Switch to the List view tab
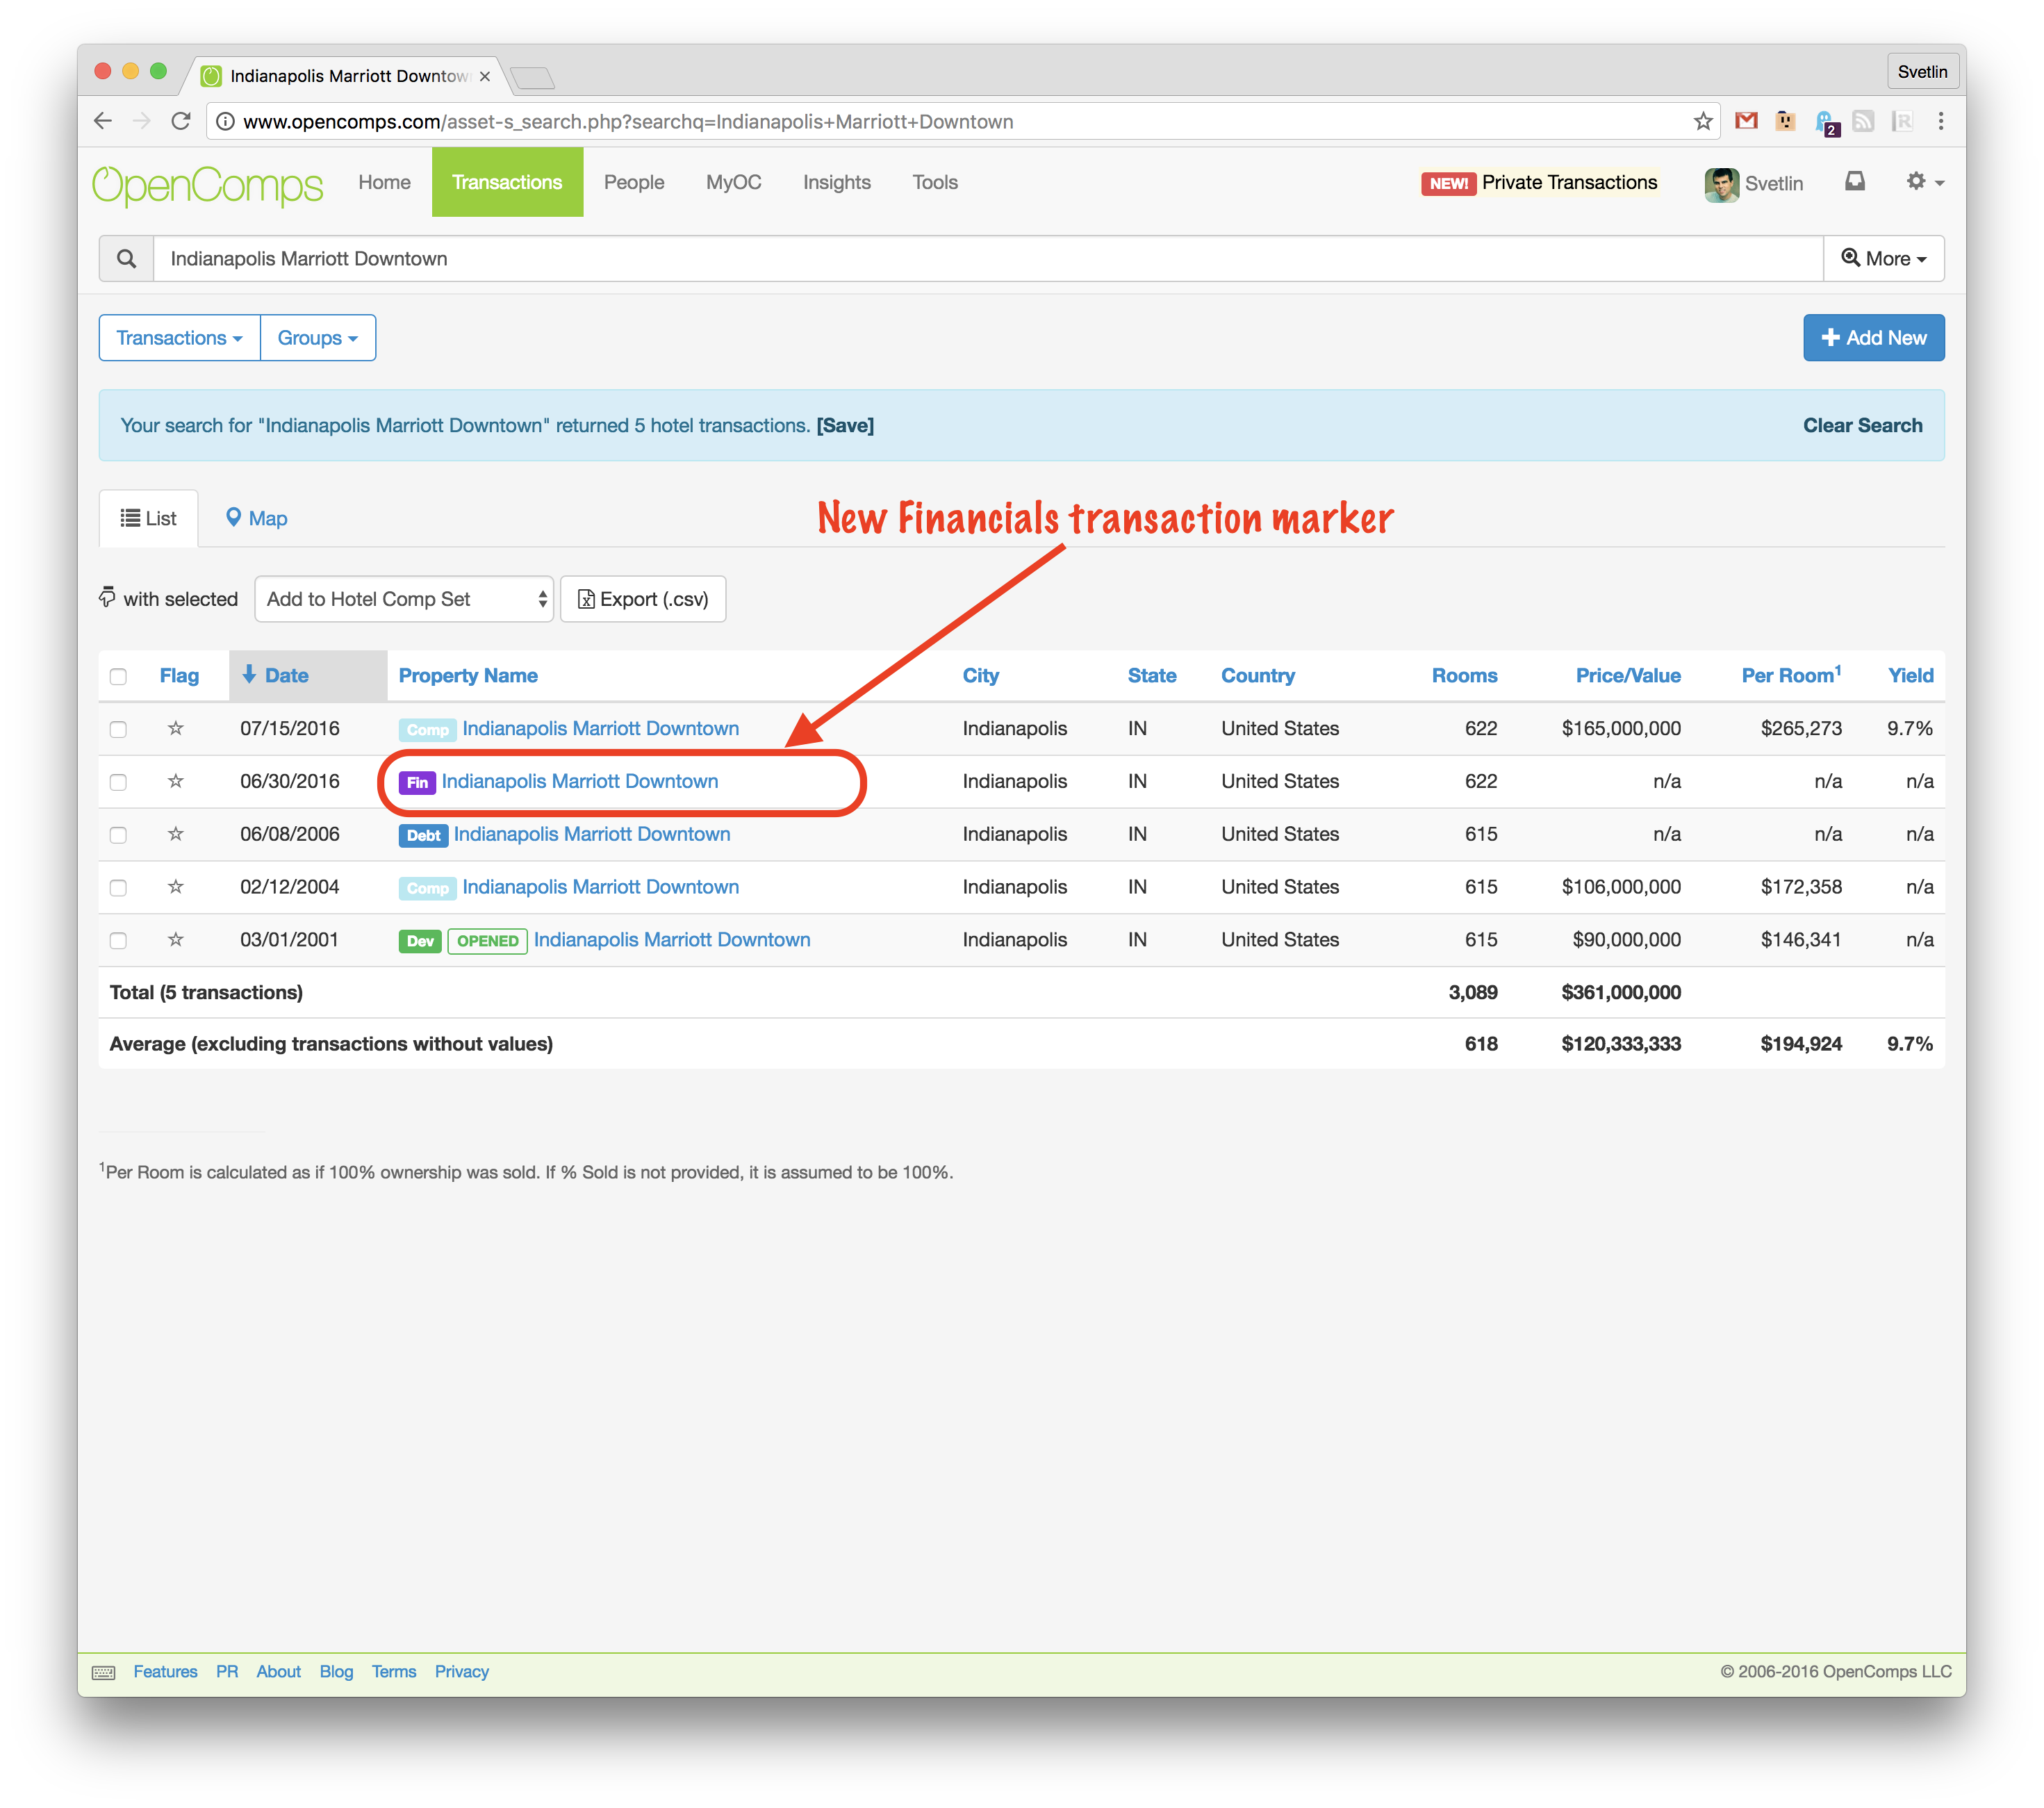Viewport: 2044px width, 1808px height. pyautogui.click(x=149, y=518)
